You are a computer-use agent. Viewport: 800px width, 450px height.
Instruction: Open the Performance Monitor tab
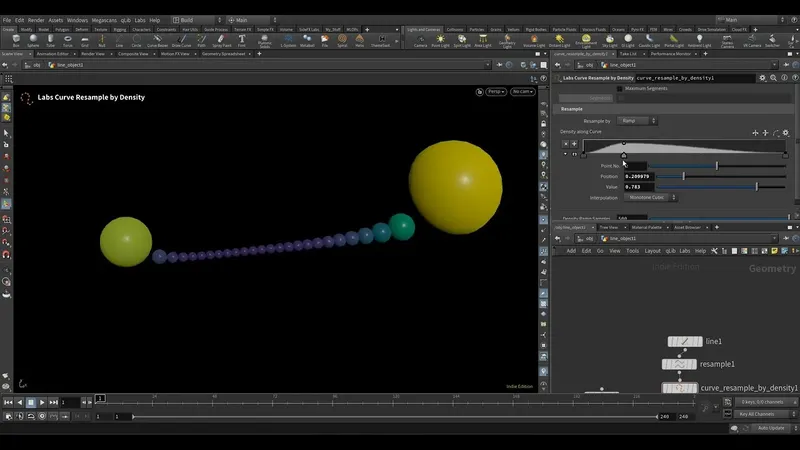click(x=670, y=54)
